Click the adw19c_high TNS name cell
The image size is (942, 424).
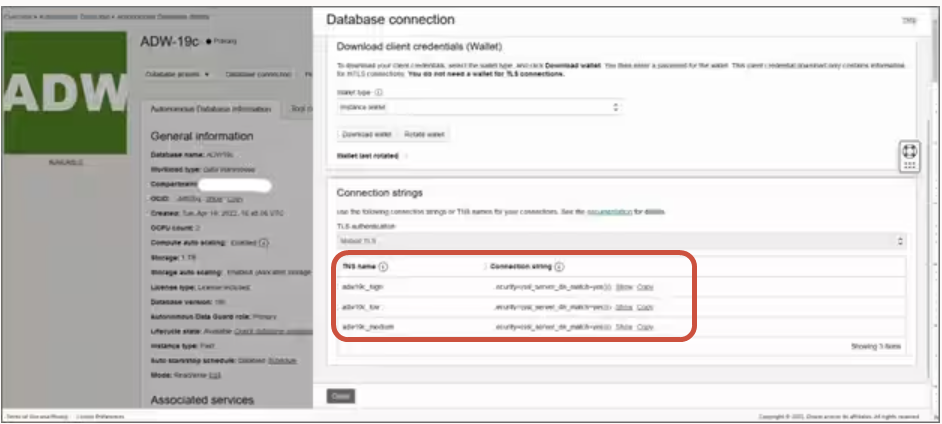click(362, 287)
